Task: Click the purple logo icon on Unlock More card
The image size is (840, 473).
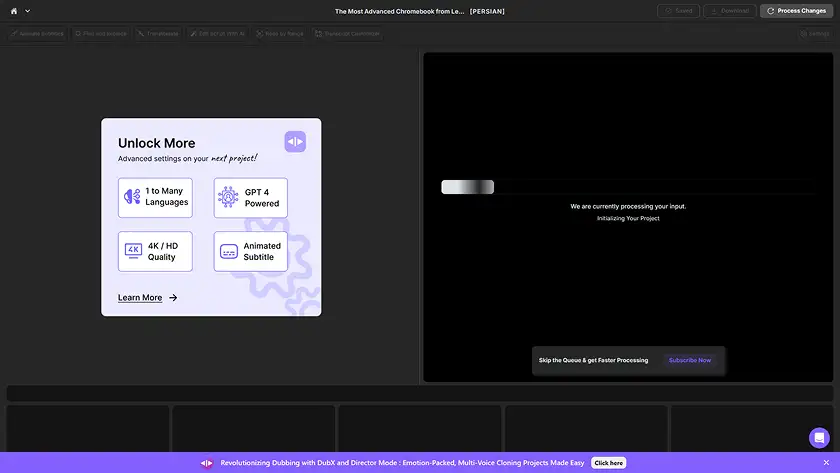Action: click(x=295, y=142)
